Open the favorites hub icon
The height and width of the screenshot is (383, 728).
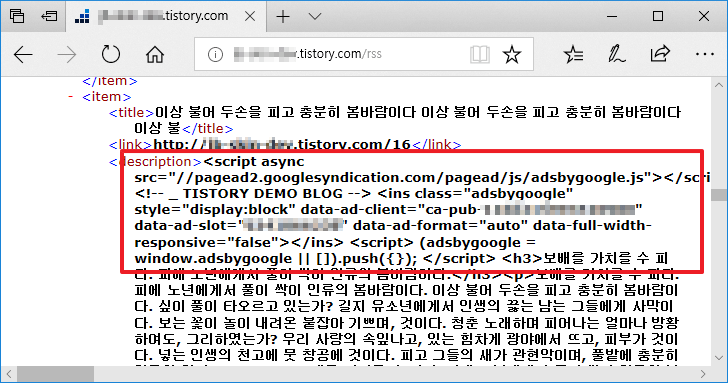(x=573, y=55)
